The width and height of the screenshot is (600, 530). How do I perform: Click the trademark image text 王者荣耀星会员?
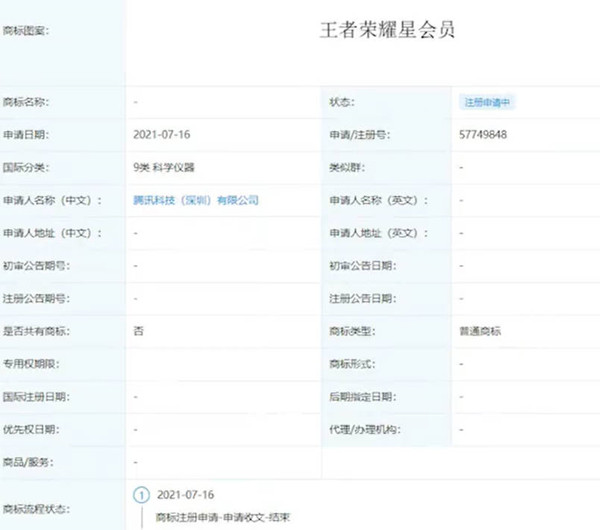point(387,30)
